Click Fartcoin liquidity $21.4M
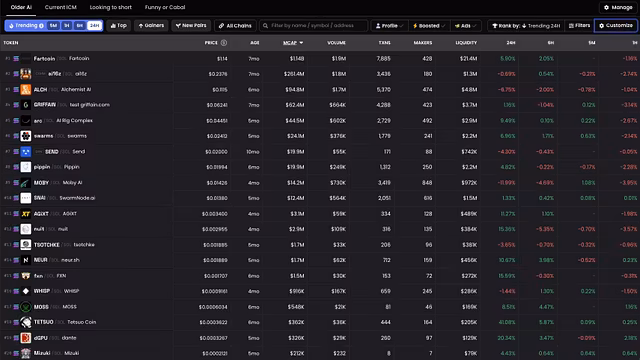This screenshot has width=640, height=360. [468, 59]
